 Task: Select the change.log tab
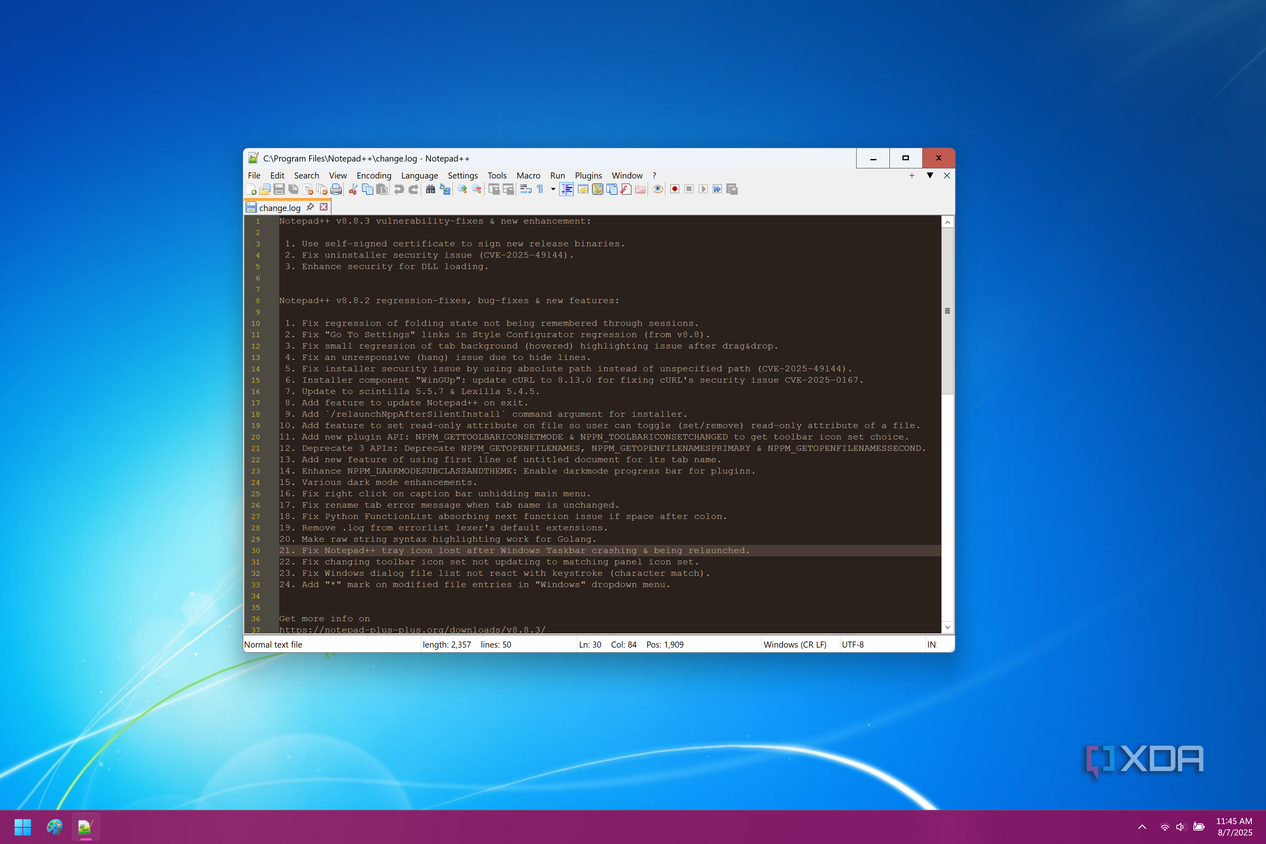279,208
